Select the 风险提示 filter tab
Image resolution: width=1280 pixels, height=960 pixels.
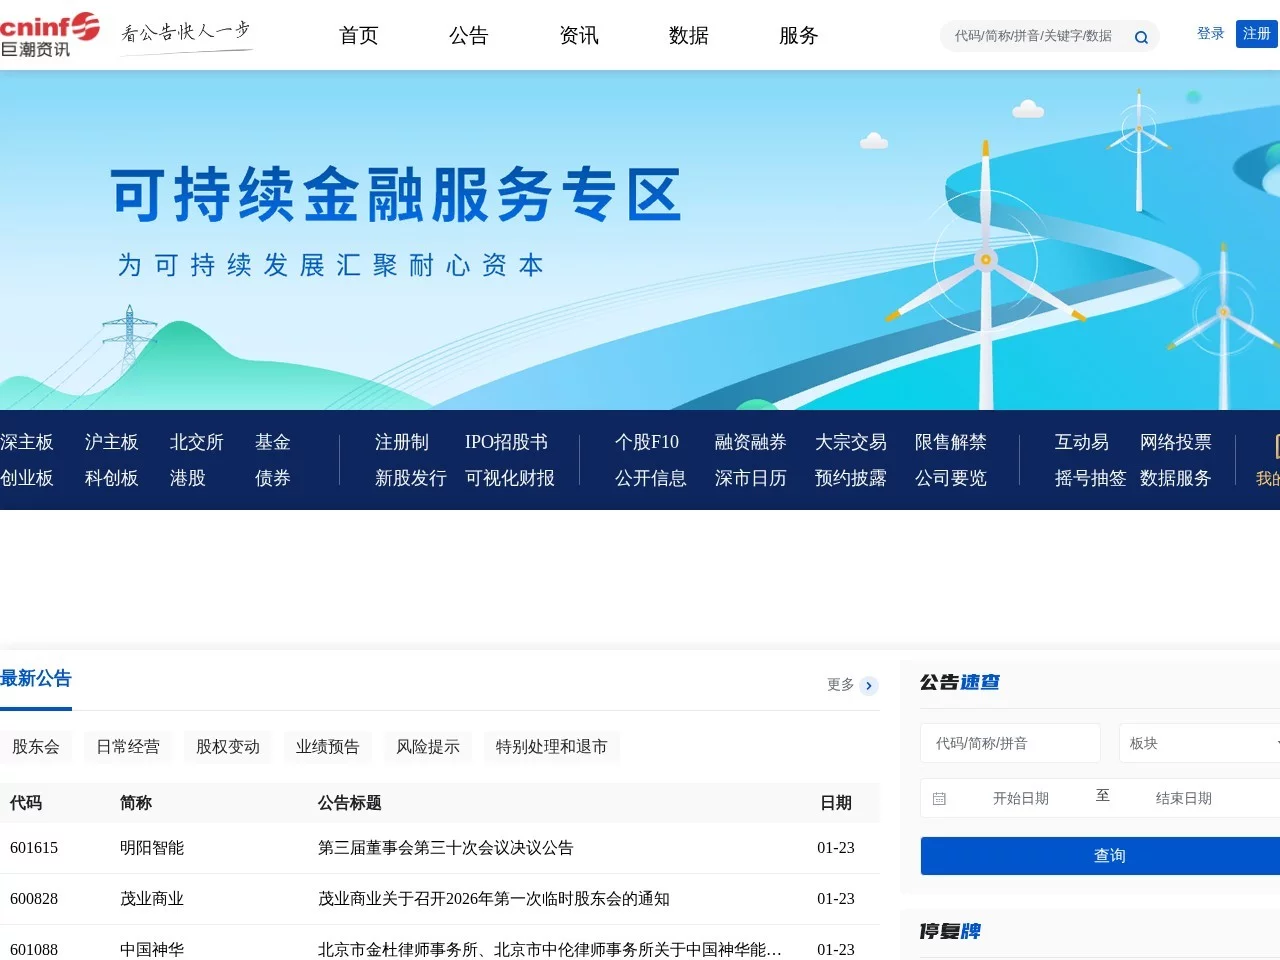click(428, 747)
